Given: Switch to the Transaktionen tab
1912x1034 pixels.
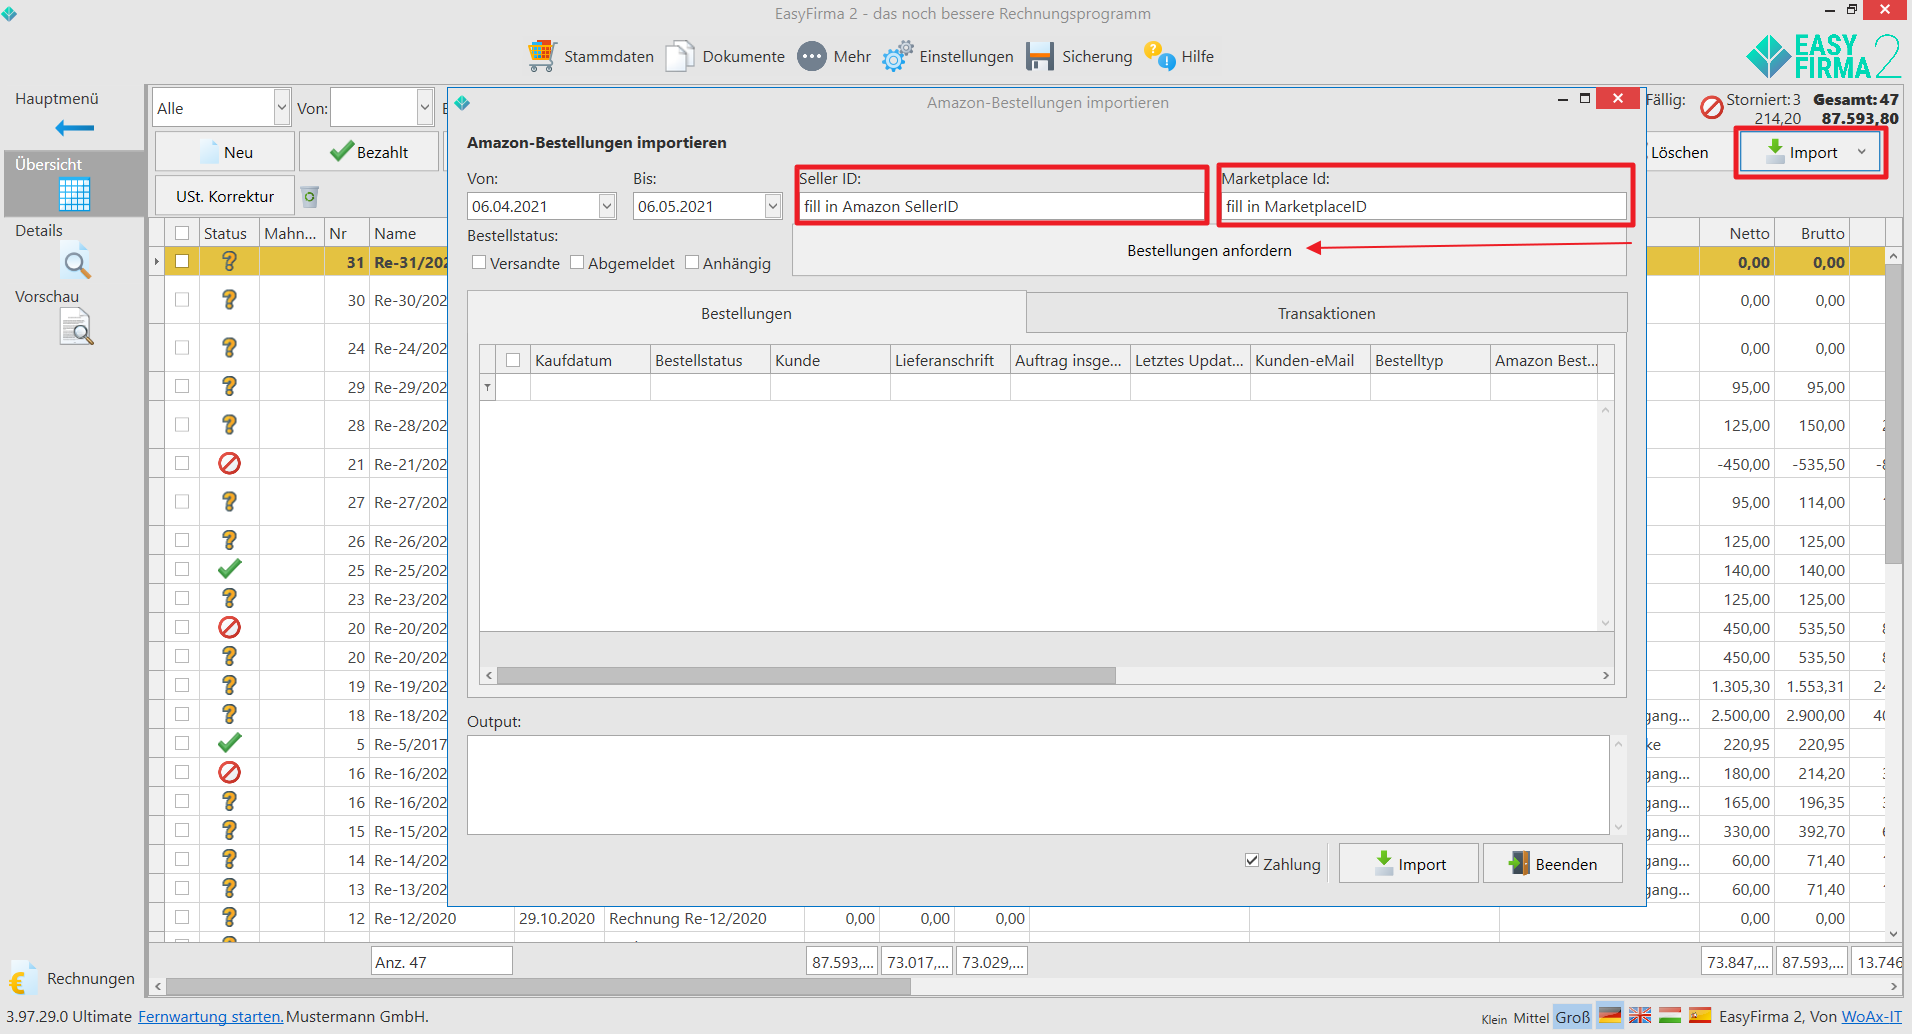Looking at the screenshot, I should pyautogui.click(x=1327, y=313).
